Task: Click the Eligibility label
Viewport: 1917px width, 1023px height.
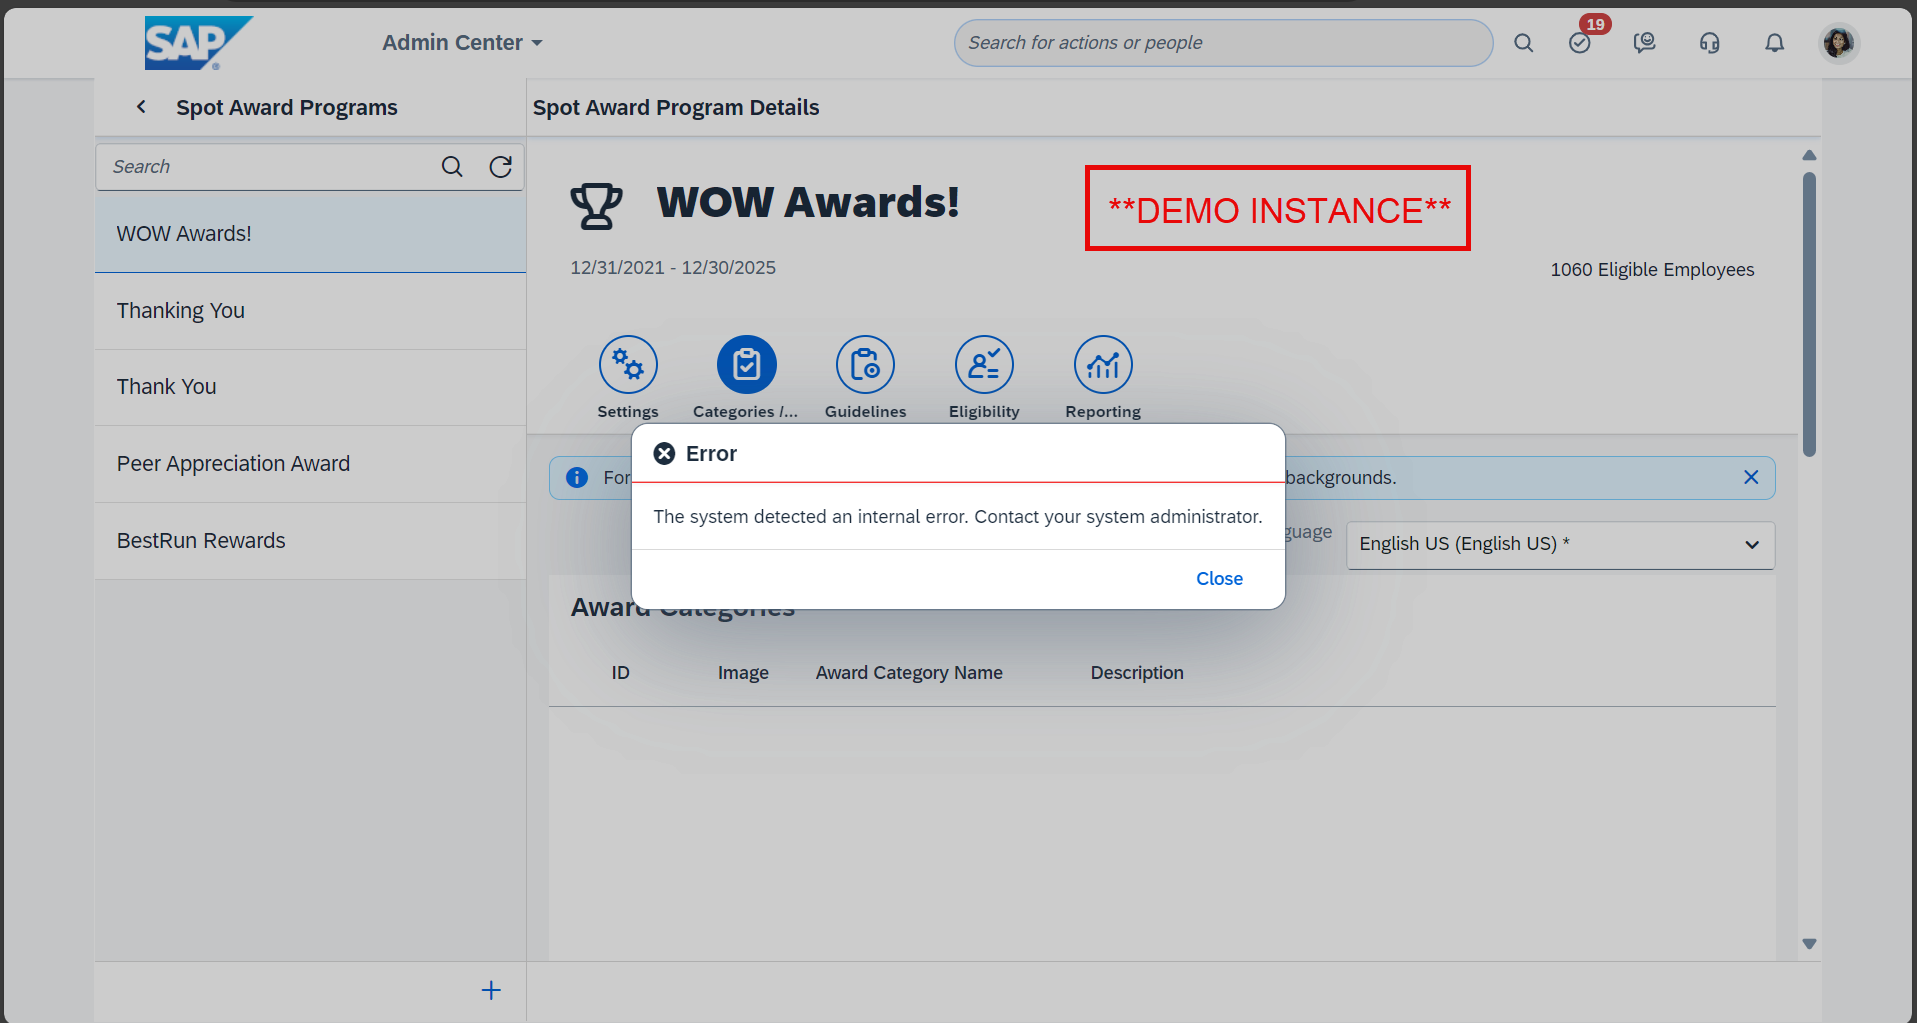Action: [985, 412]
